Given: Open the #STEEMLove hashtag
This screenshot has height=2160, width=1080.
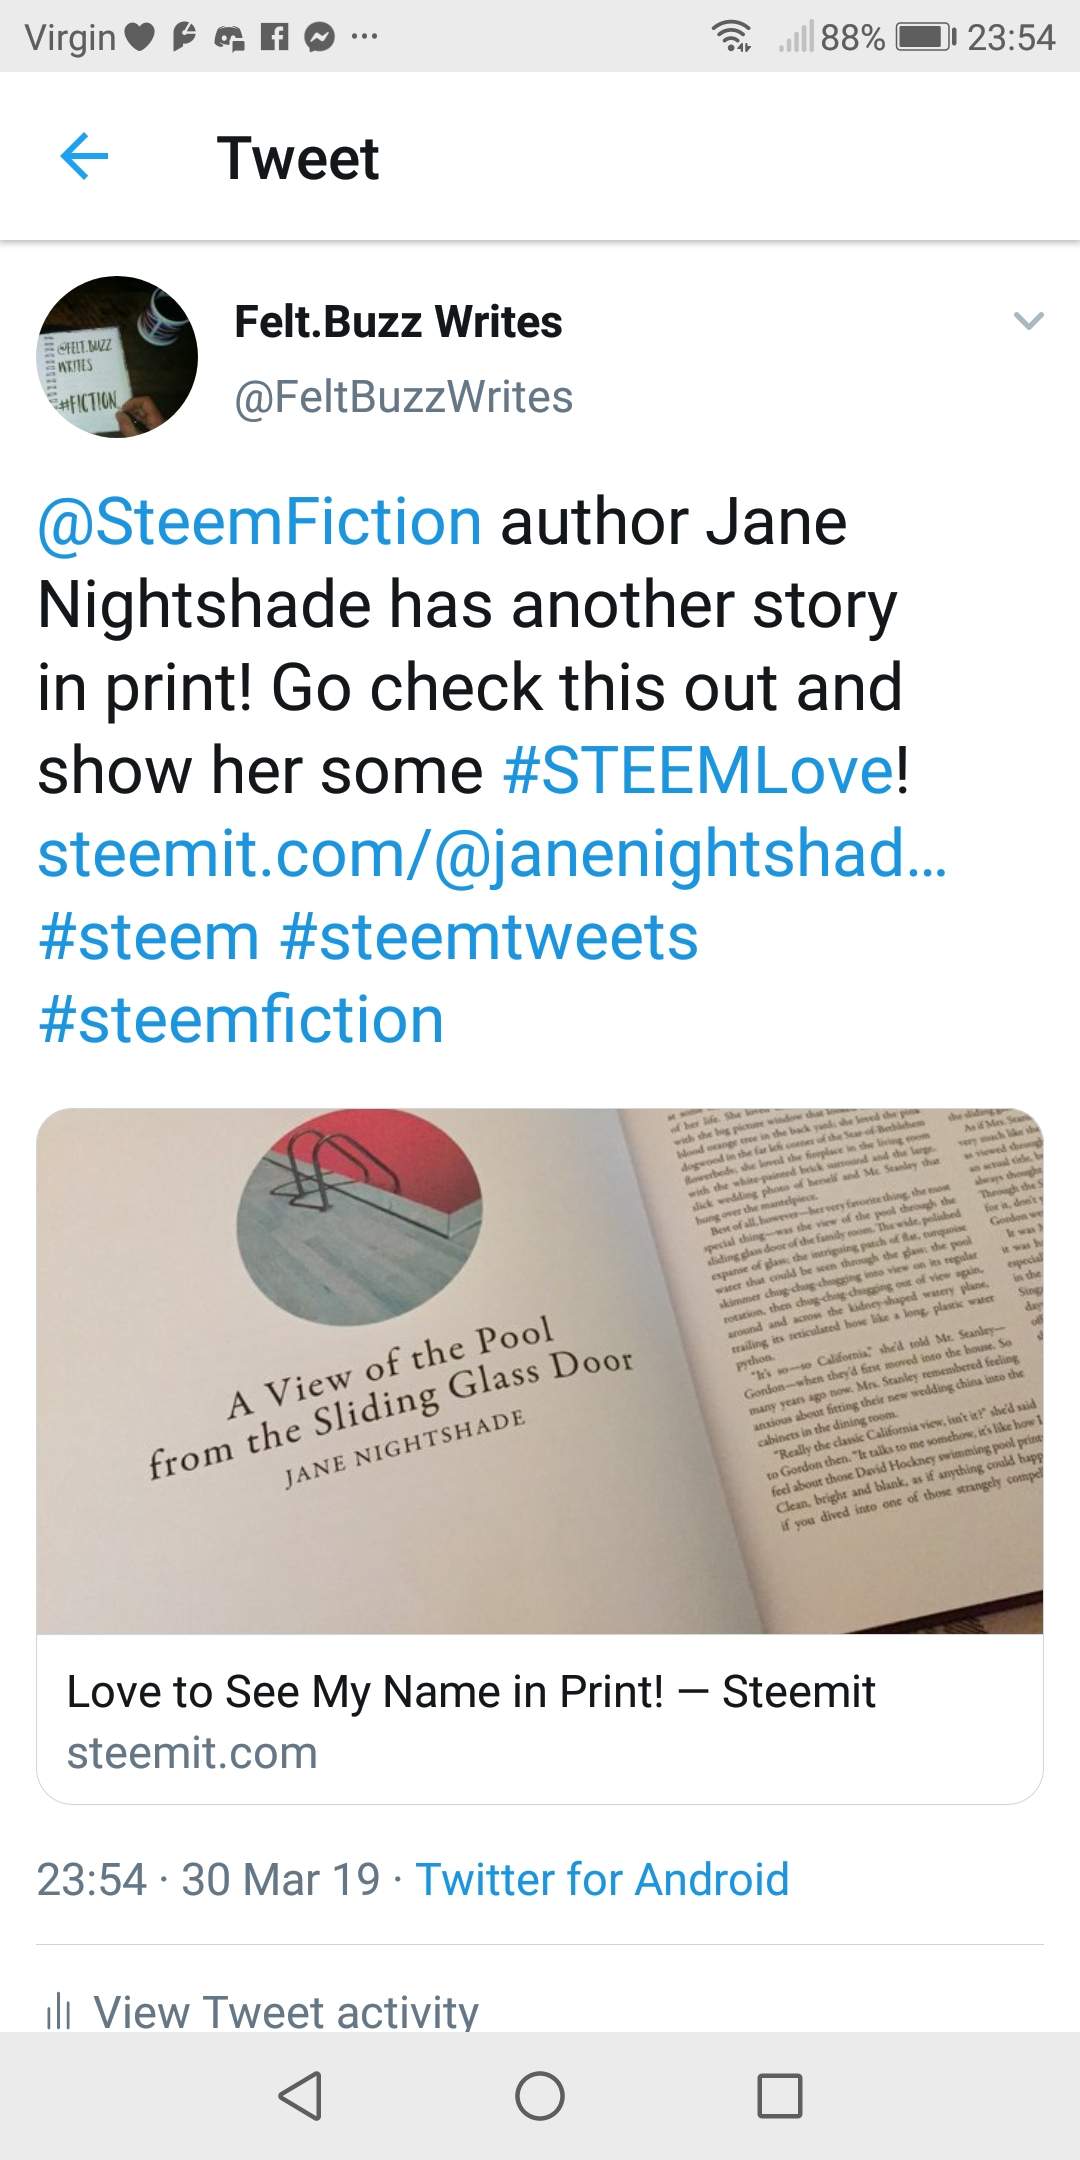Looking at the screenshot, I should point(699,771).
